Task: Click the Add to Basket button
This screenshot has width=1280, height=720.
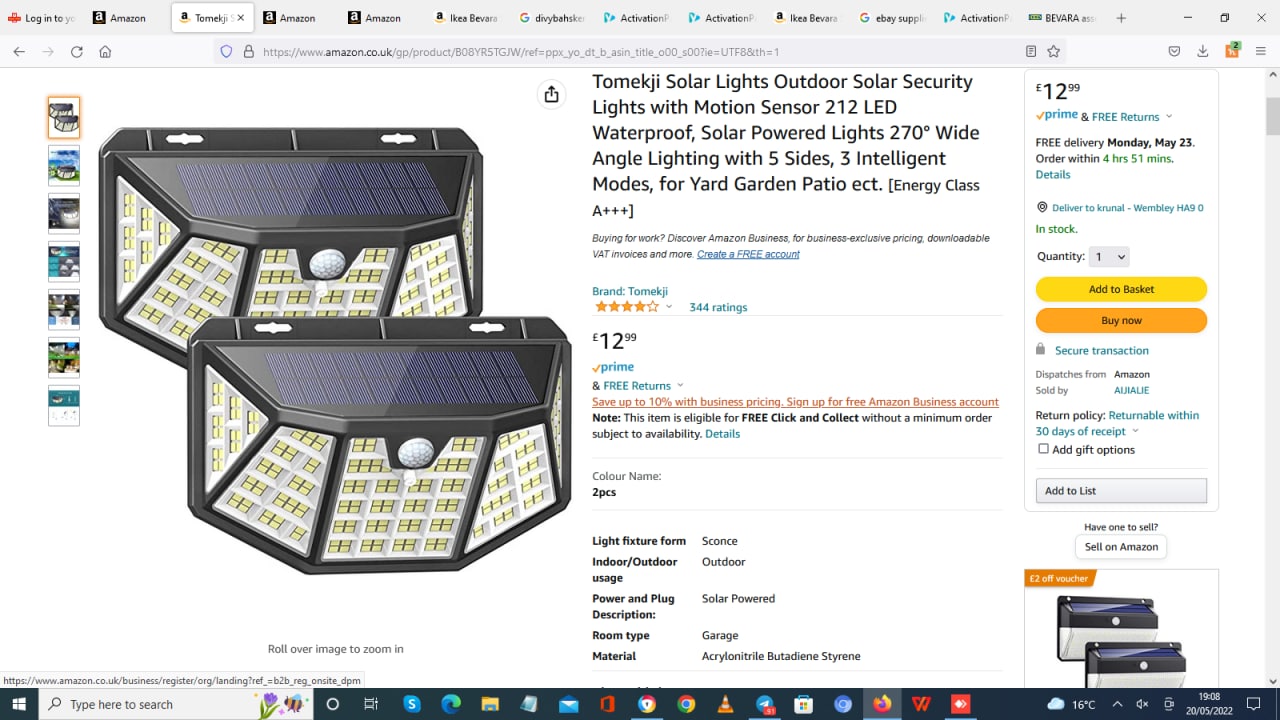Action: click(1121, 289)
